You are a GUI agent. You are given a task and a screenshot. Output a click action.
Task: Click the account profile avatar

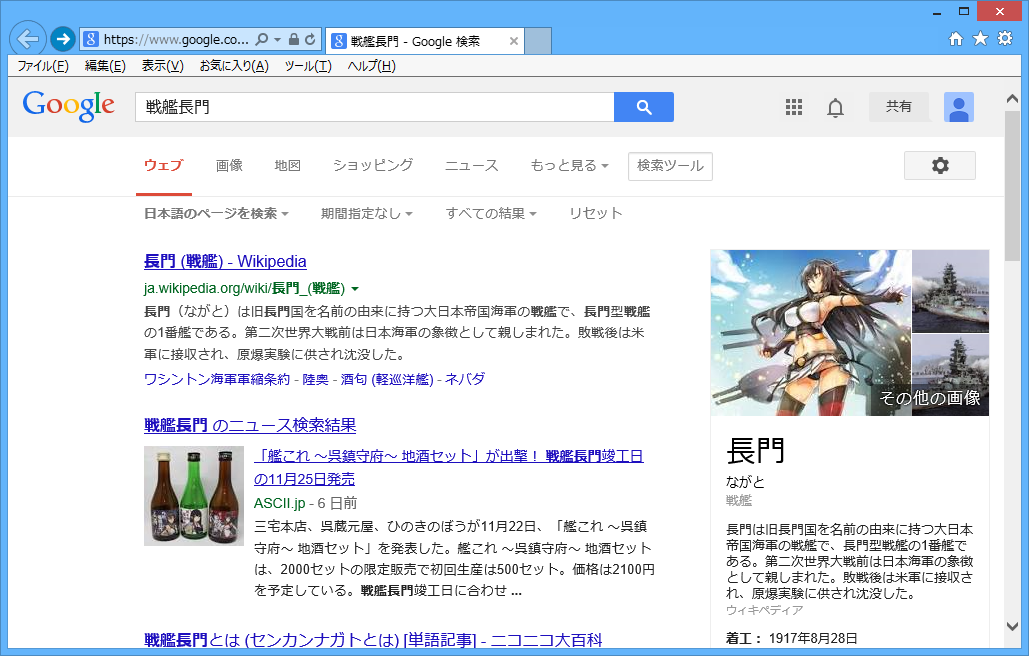click(x=959, y=107)
